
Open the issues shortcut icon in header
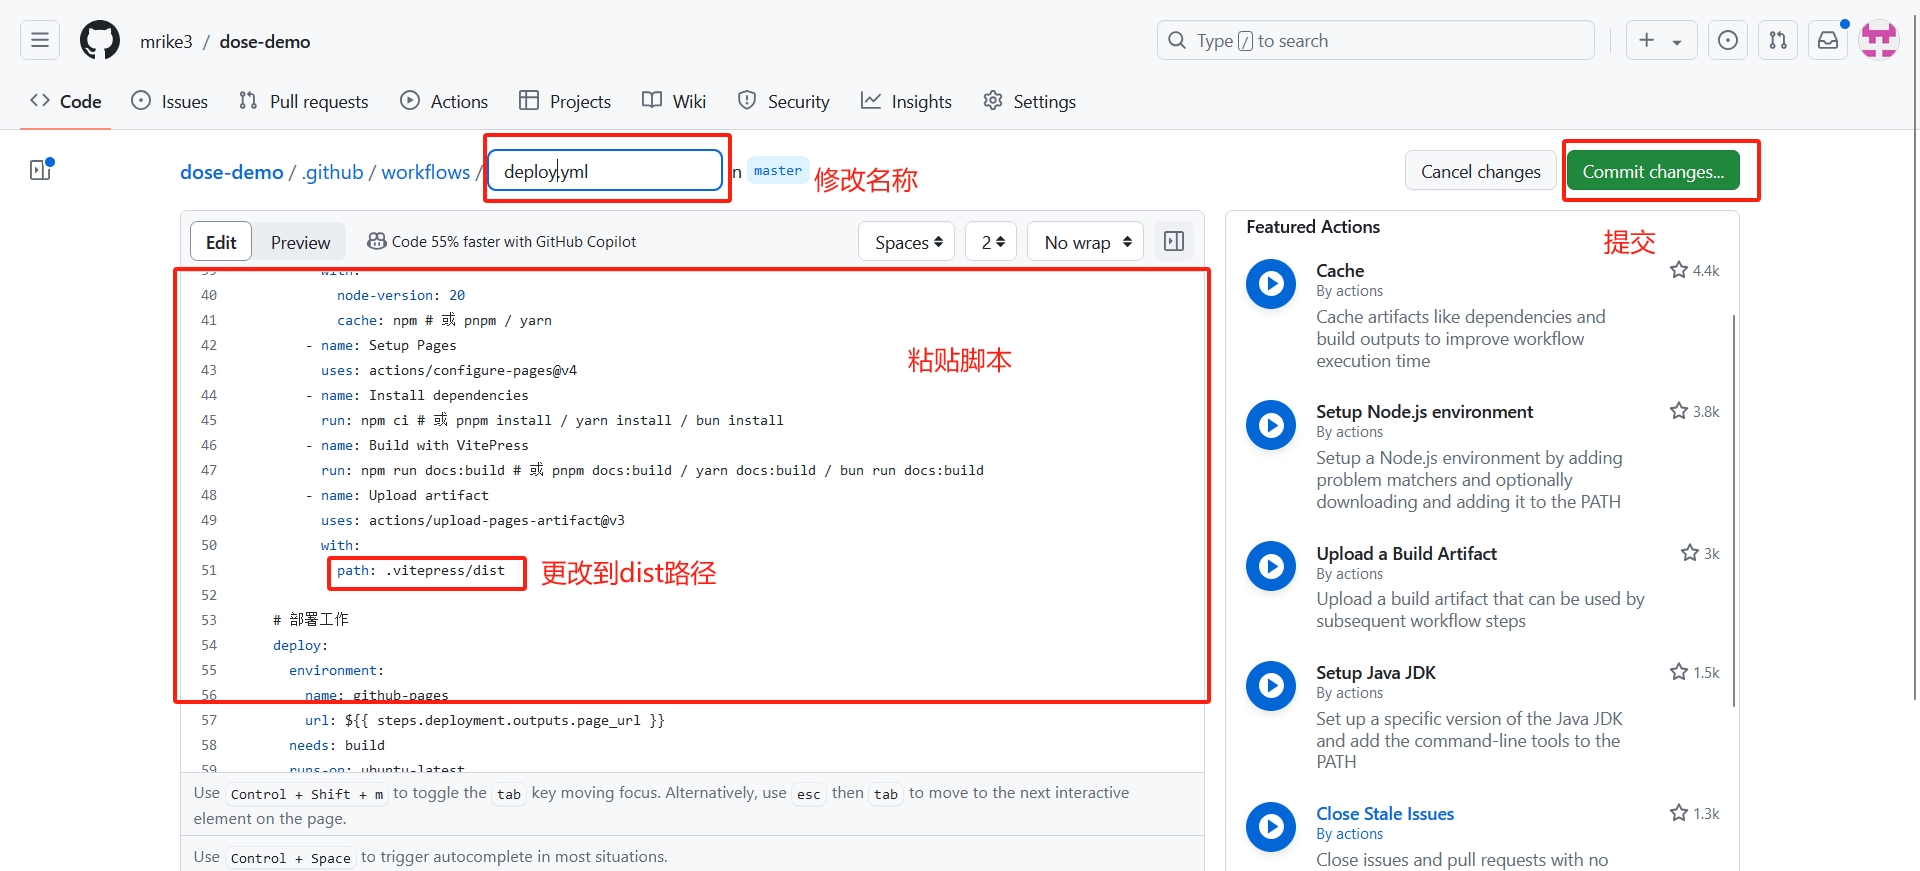point(1727,41)
